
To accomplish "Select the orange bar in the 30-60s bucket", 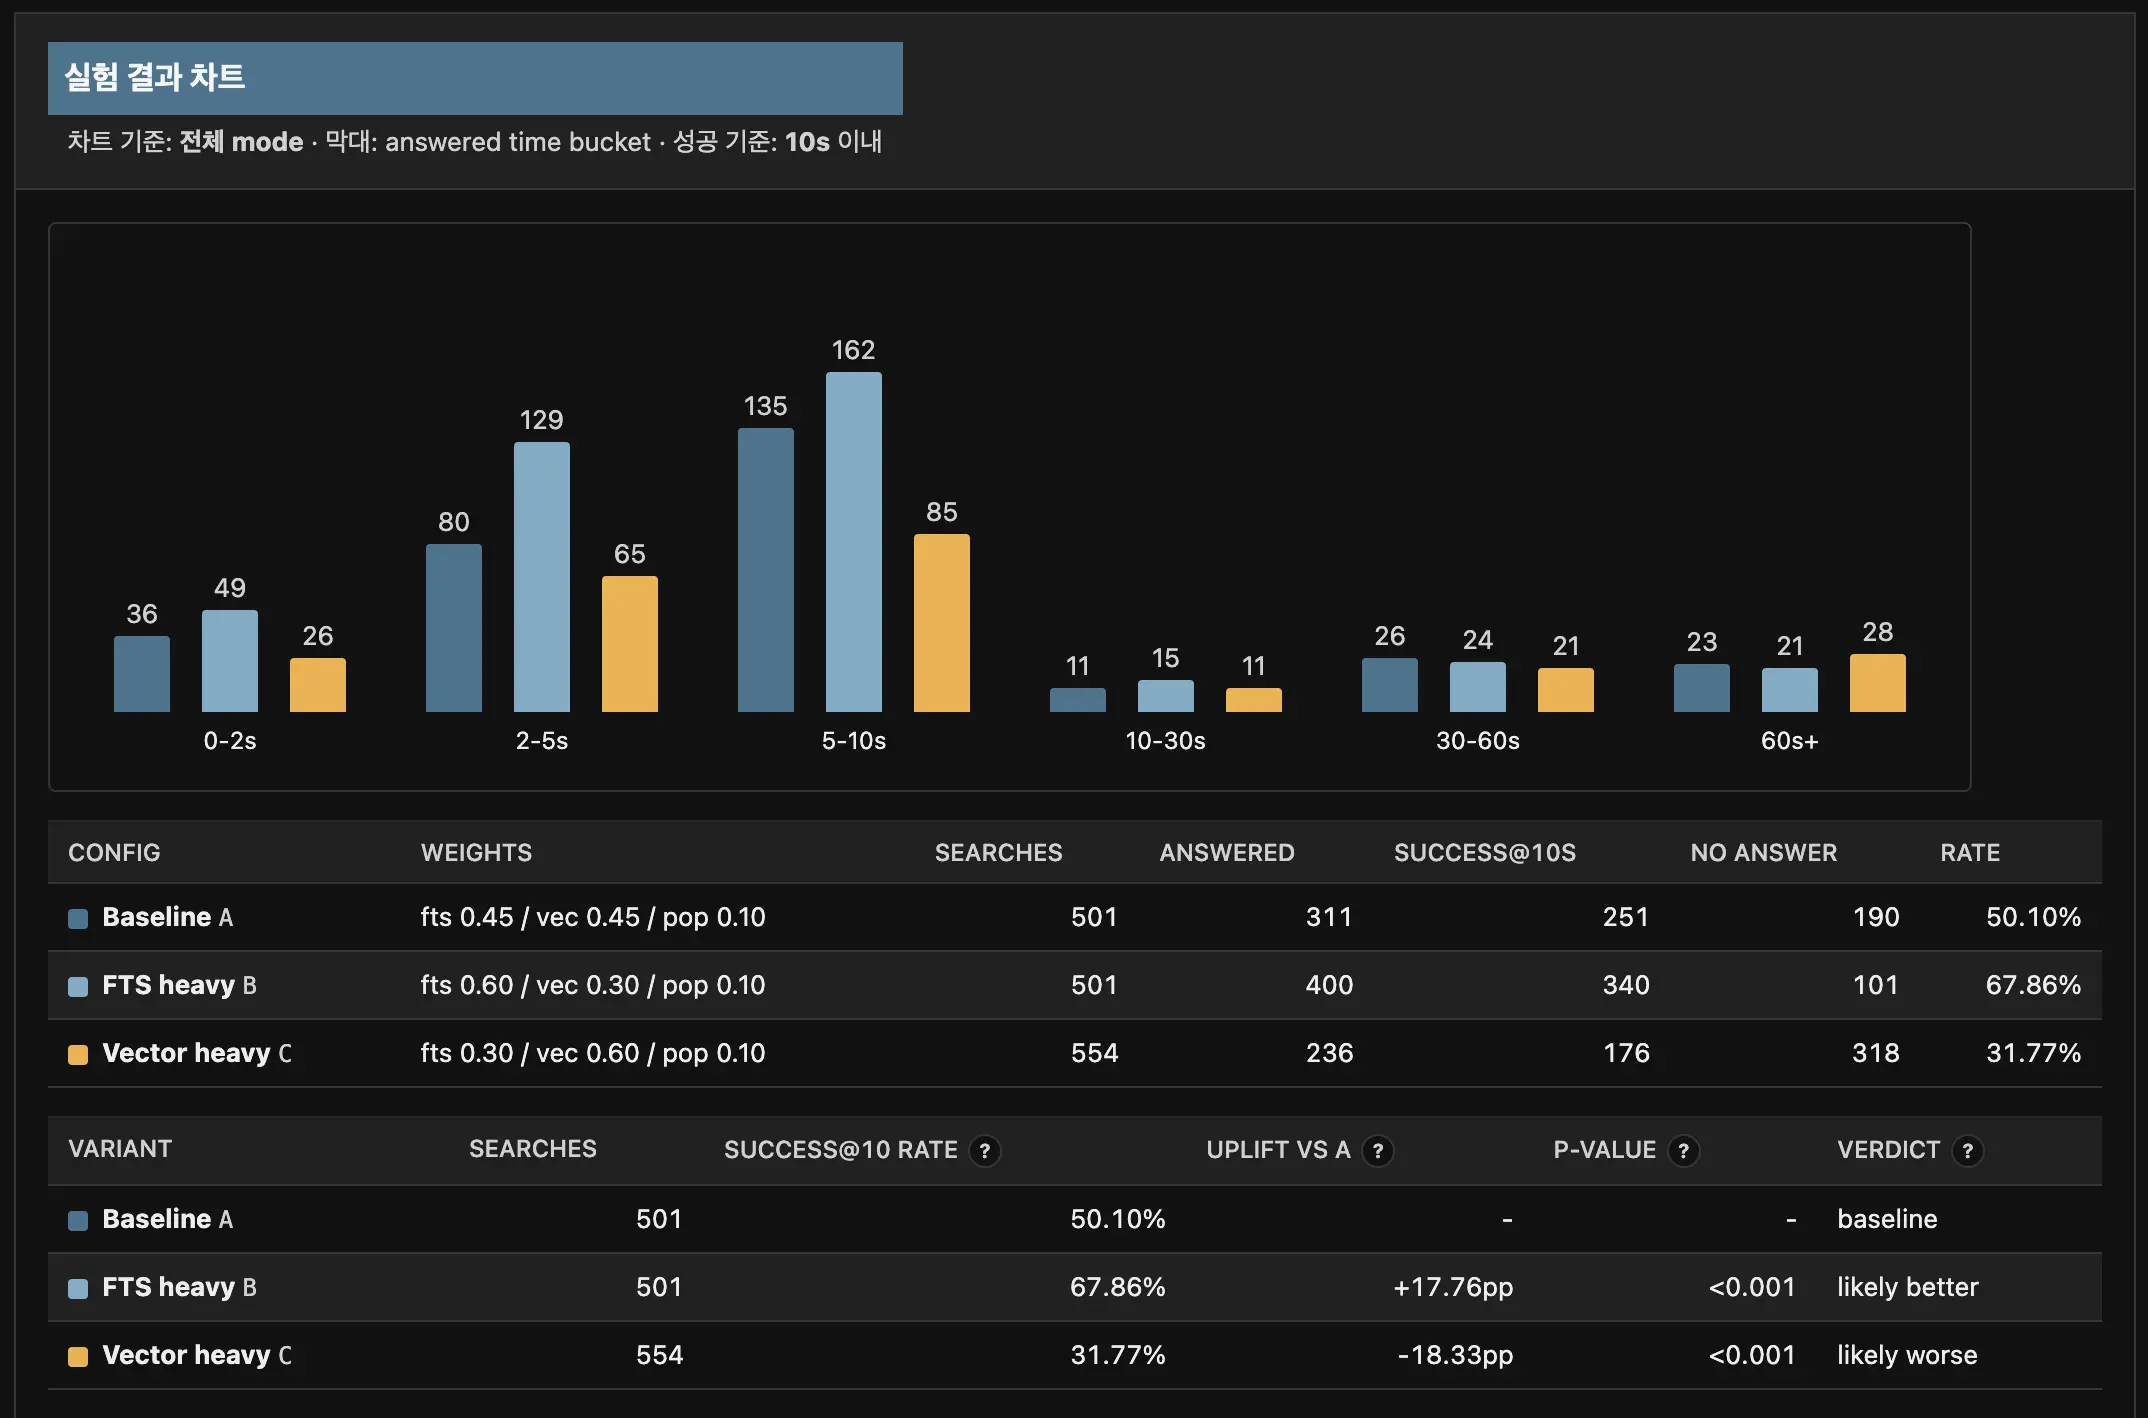I will point(1566,690).
